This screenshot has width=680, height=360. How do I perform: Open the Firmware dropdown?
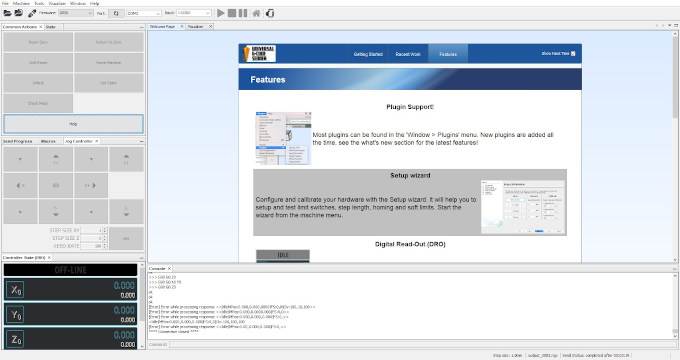76,13
